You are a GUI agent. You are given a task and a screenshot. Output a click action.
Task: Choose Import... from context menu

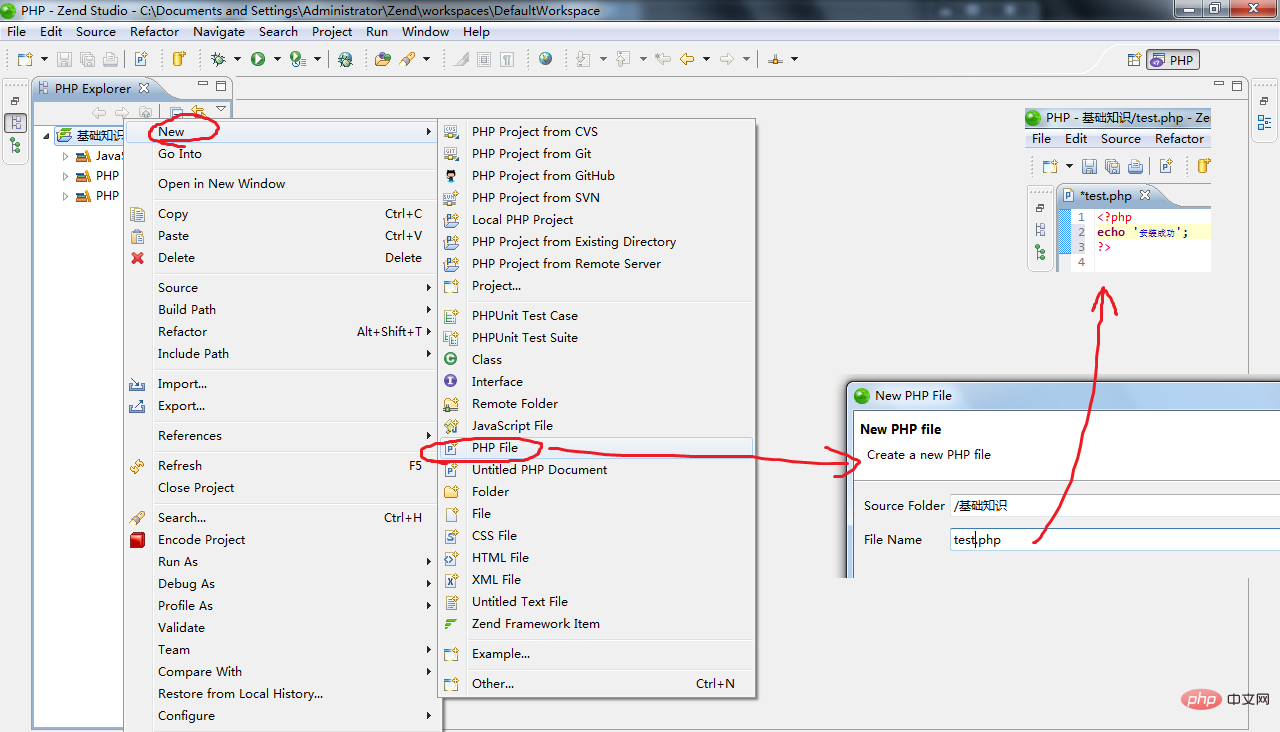click(281, 383)
